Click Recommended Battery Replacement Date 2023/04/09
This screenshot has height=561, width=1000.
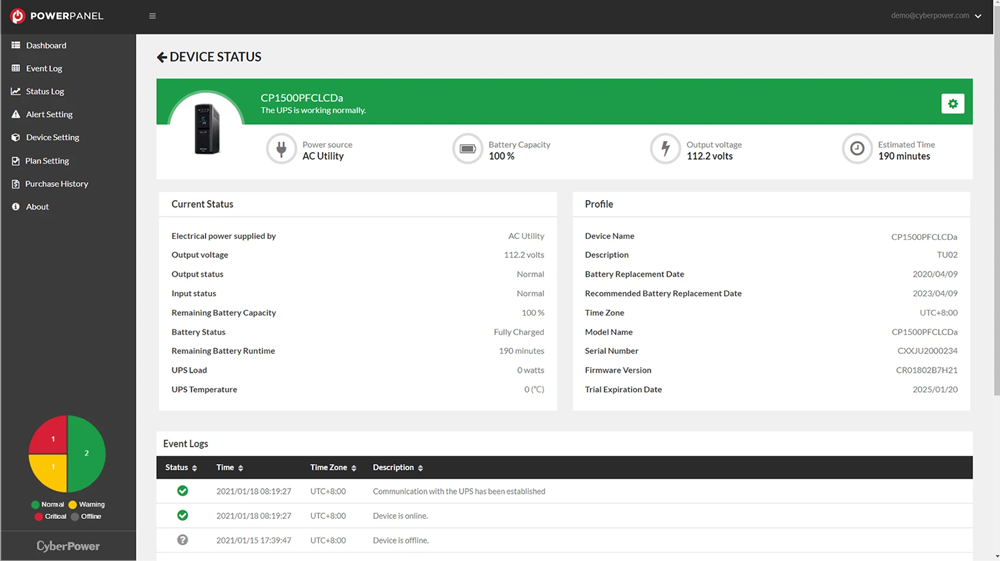[x=935, y=293]
